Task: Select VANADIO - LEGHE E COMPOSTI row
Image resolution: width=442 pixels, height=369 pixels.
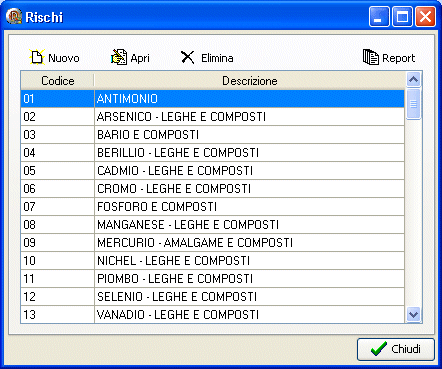Action: [x=213, y=314]
